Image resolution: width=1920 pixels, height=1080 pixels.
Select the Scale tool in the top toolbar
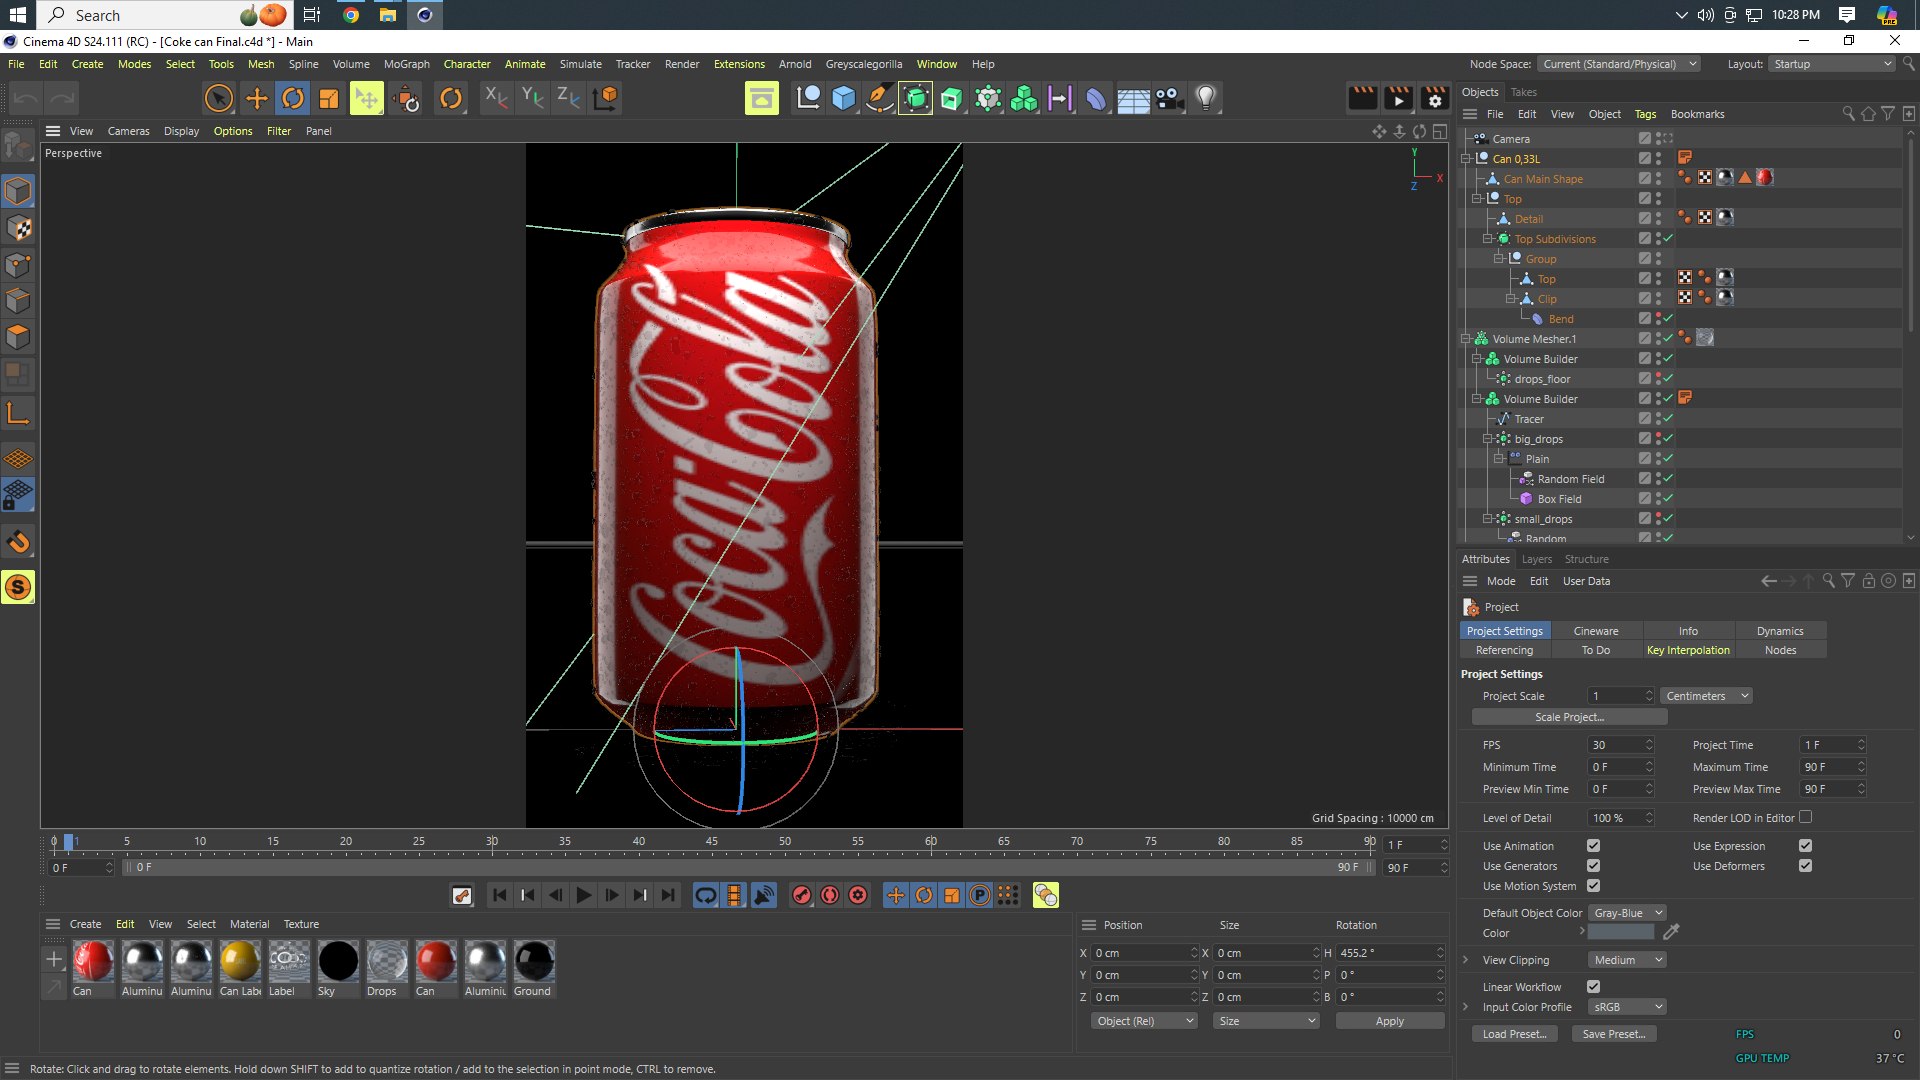(328, 98)
